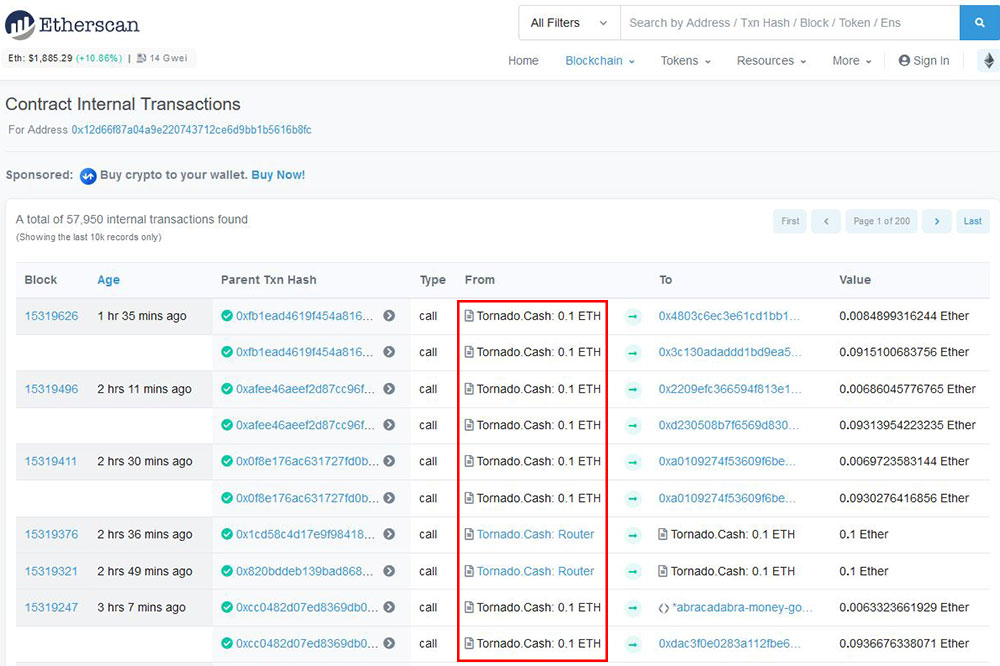Click the Last page button

(973, 221)
